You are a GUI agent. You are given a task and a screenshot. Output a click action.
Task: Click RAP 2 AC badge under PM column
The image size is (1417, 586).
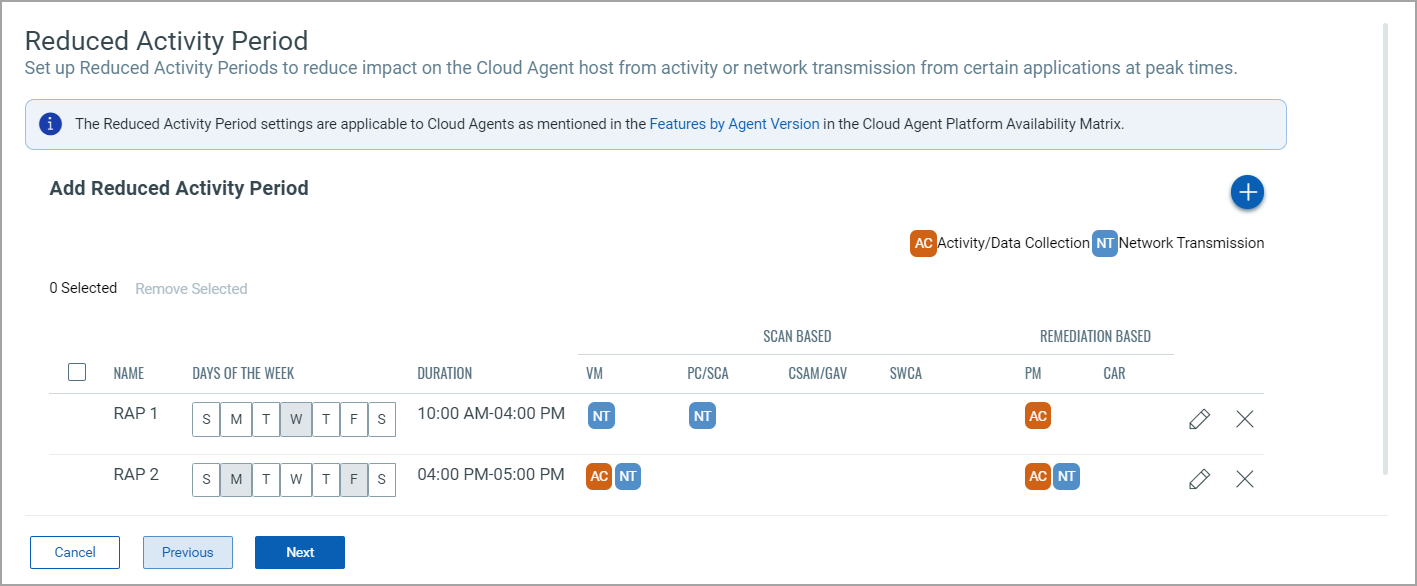(1038, 476)
